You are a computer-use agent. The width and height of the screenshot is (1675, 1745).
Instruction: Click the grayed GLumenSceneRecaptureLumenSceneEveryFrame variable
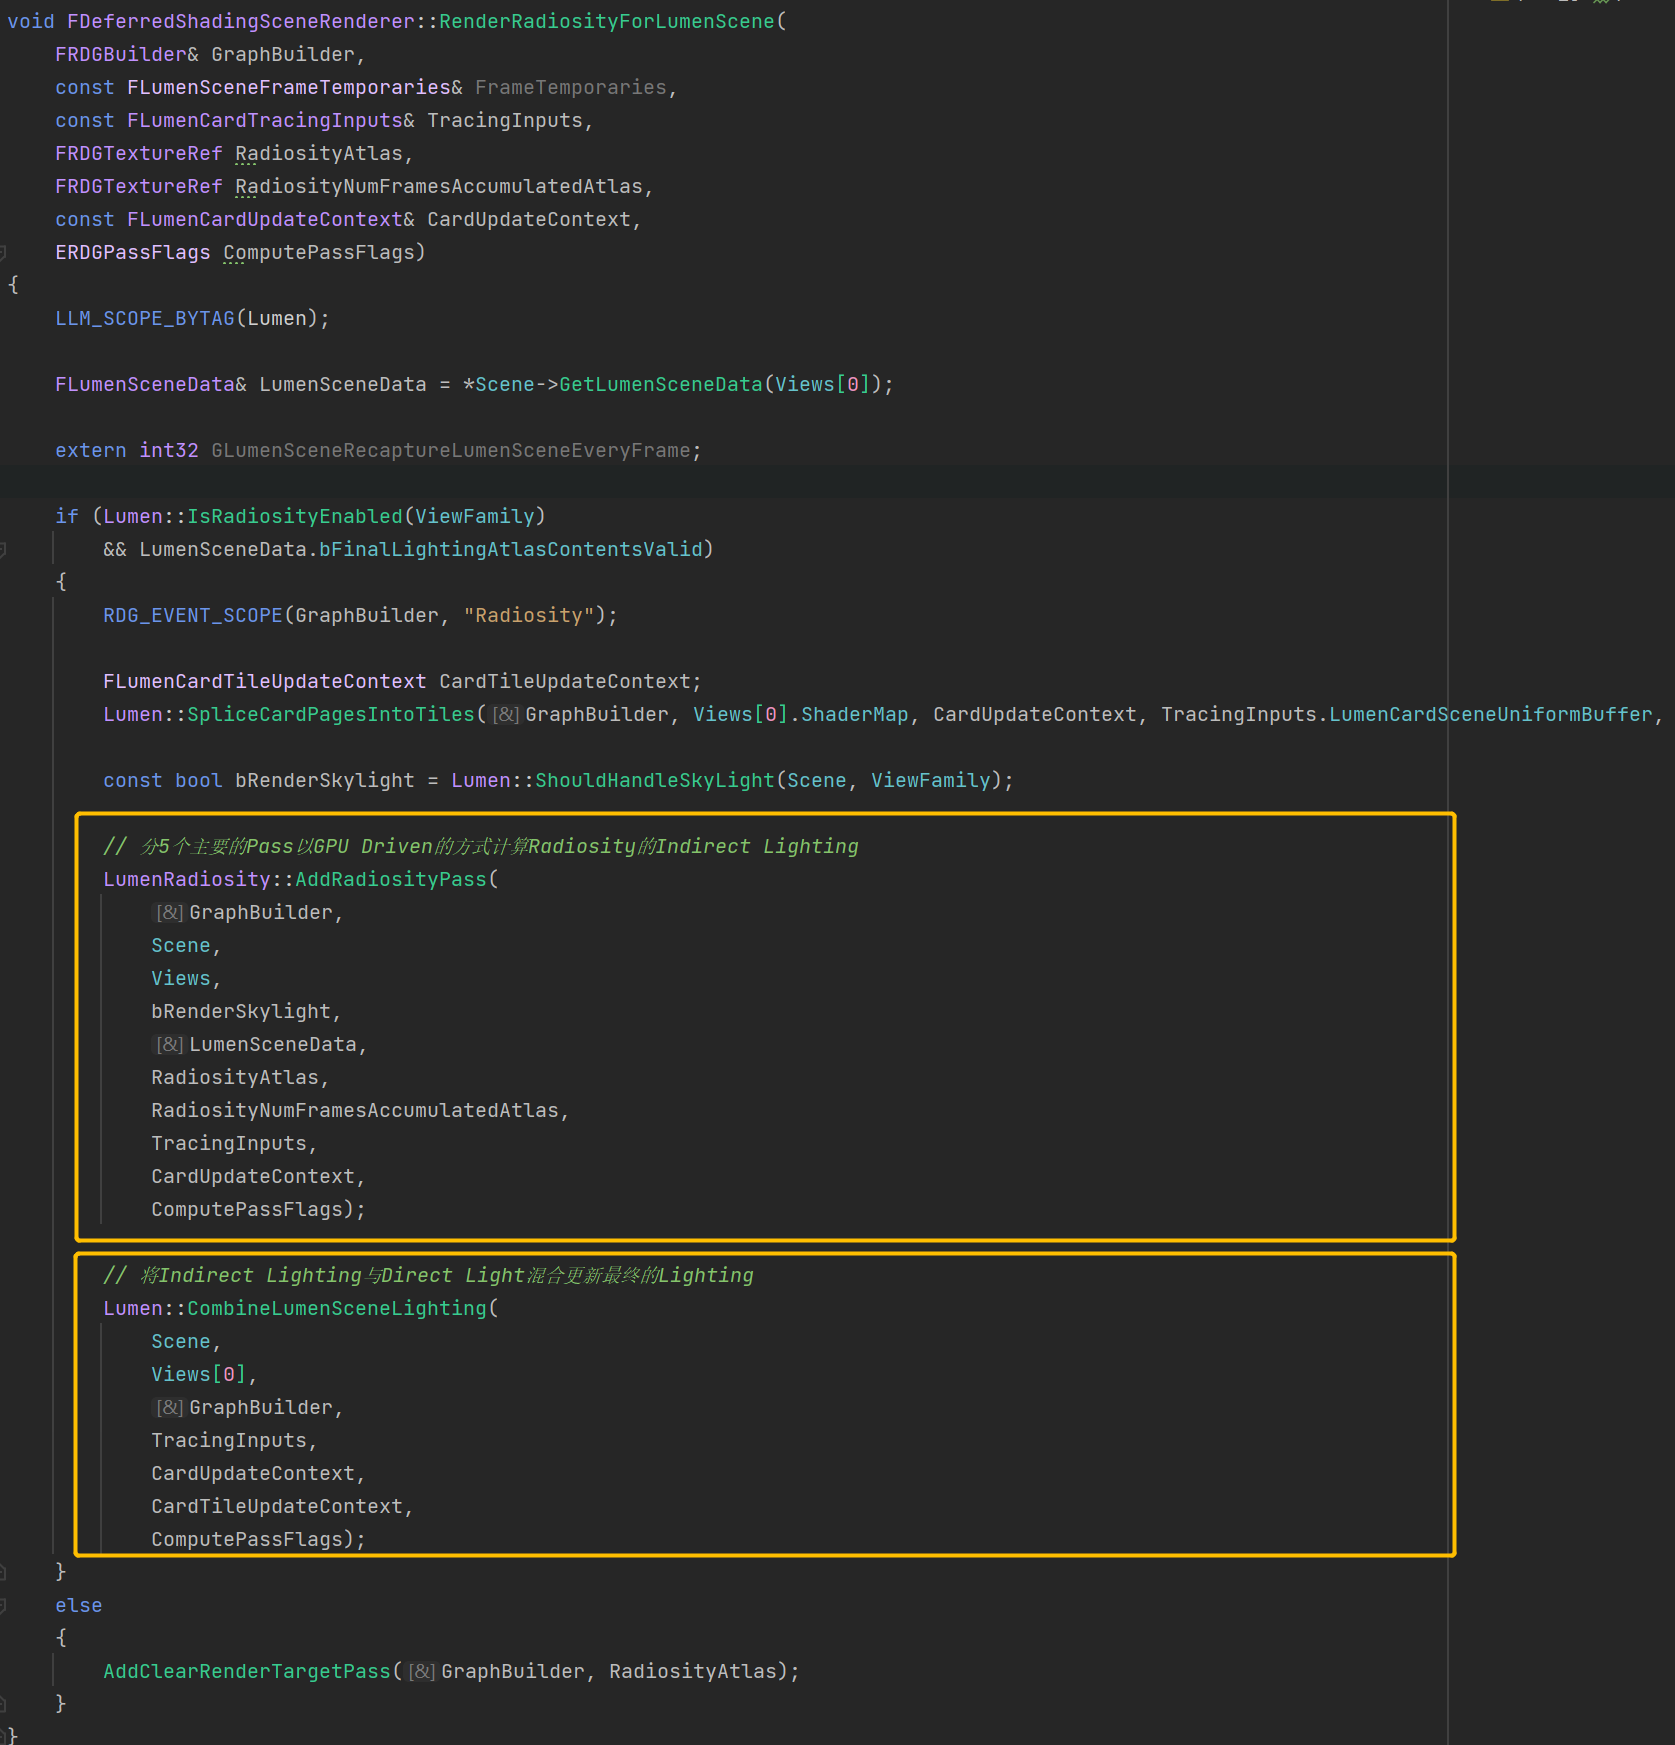point(450,451)
